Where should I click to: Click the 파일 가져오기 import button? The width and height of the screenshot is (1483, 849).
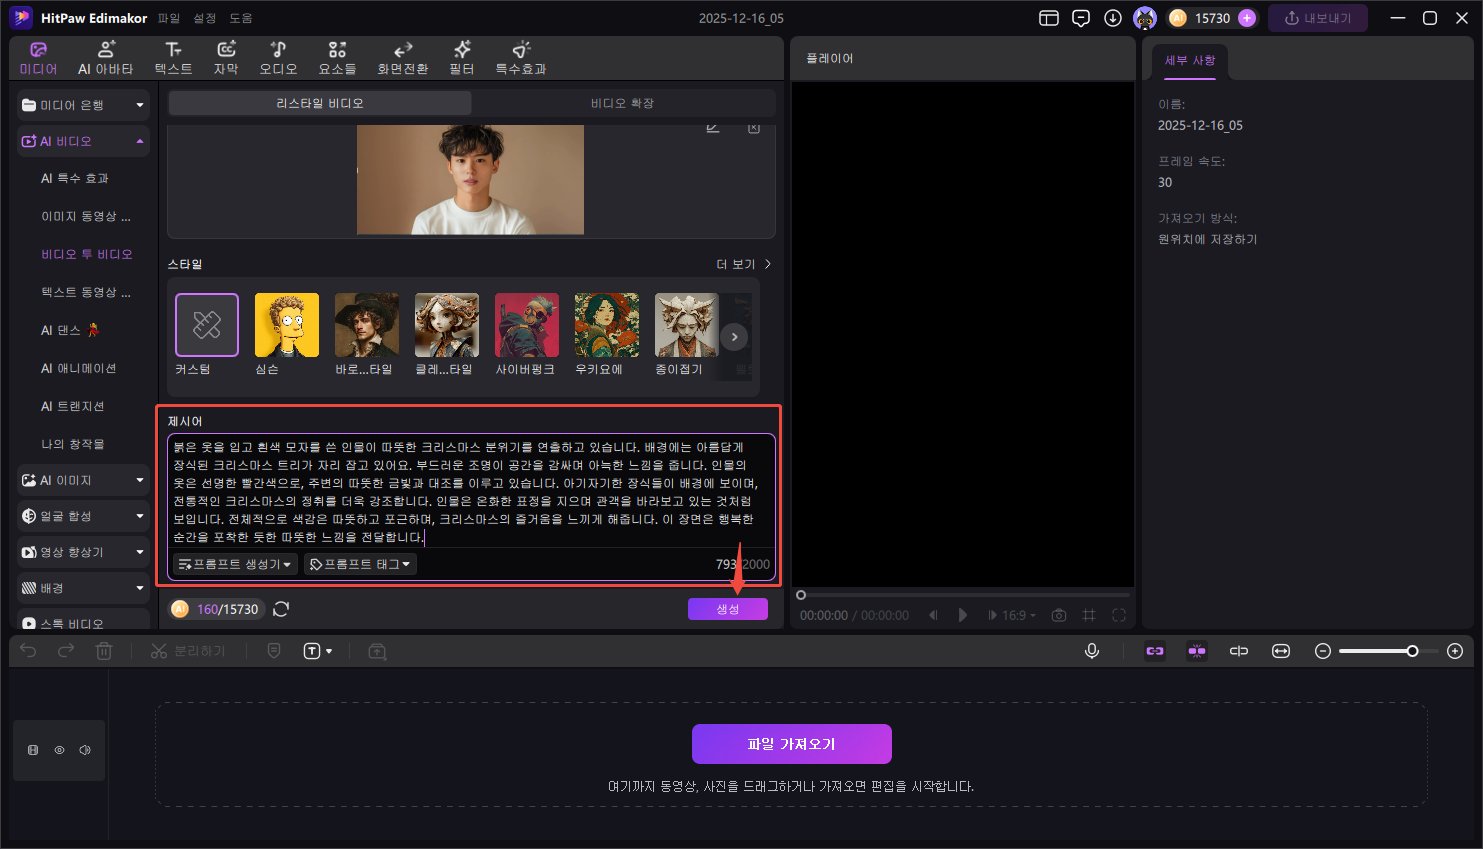791,744
